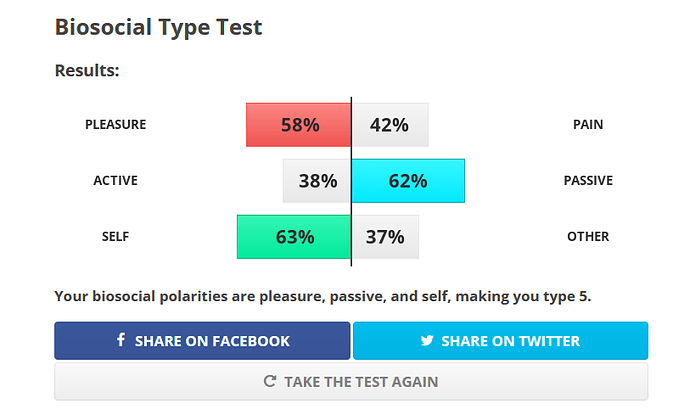Click the PASSIVE label
The width and height of the screenshot is (690, 409).
click(588, 181)
